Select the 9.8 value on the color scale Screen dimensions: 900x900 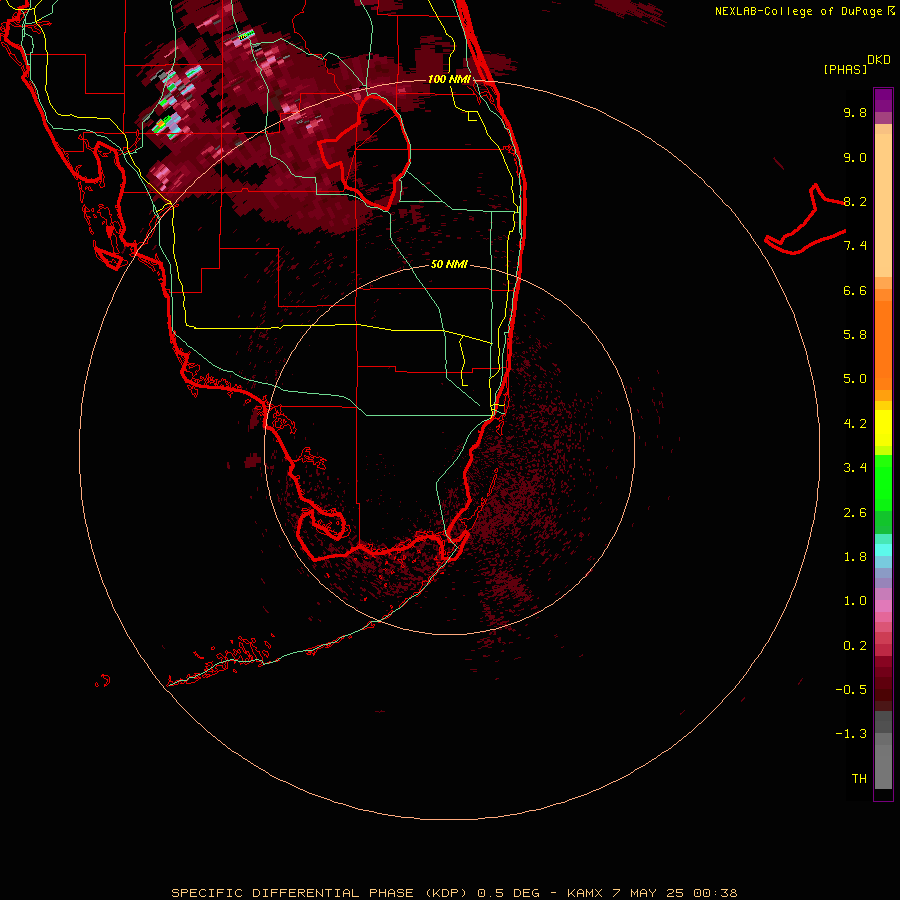pos(855,112)
